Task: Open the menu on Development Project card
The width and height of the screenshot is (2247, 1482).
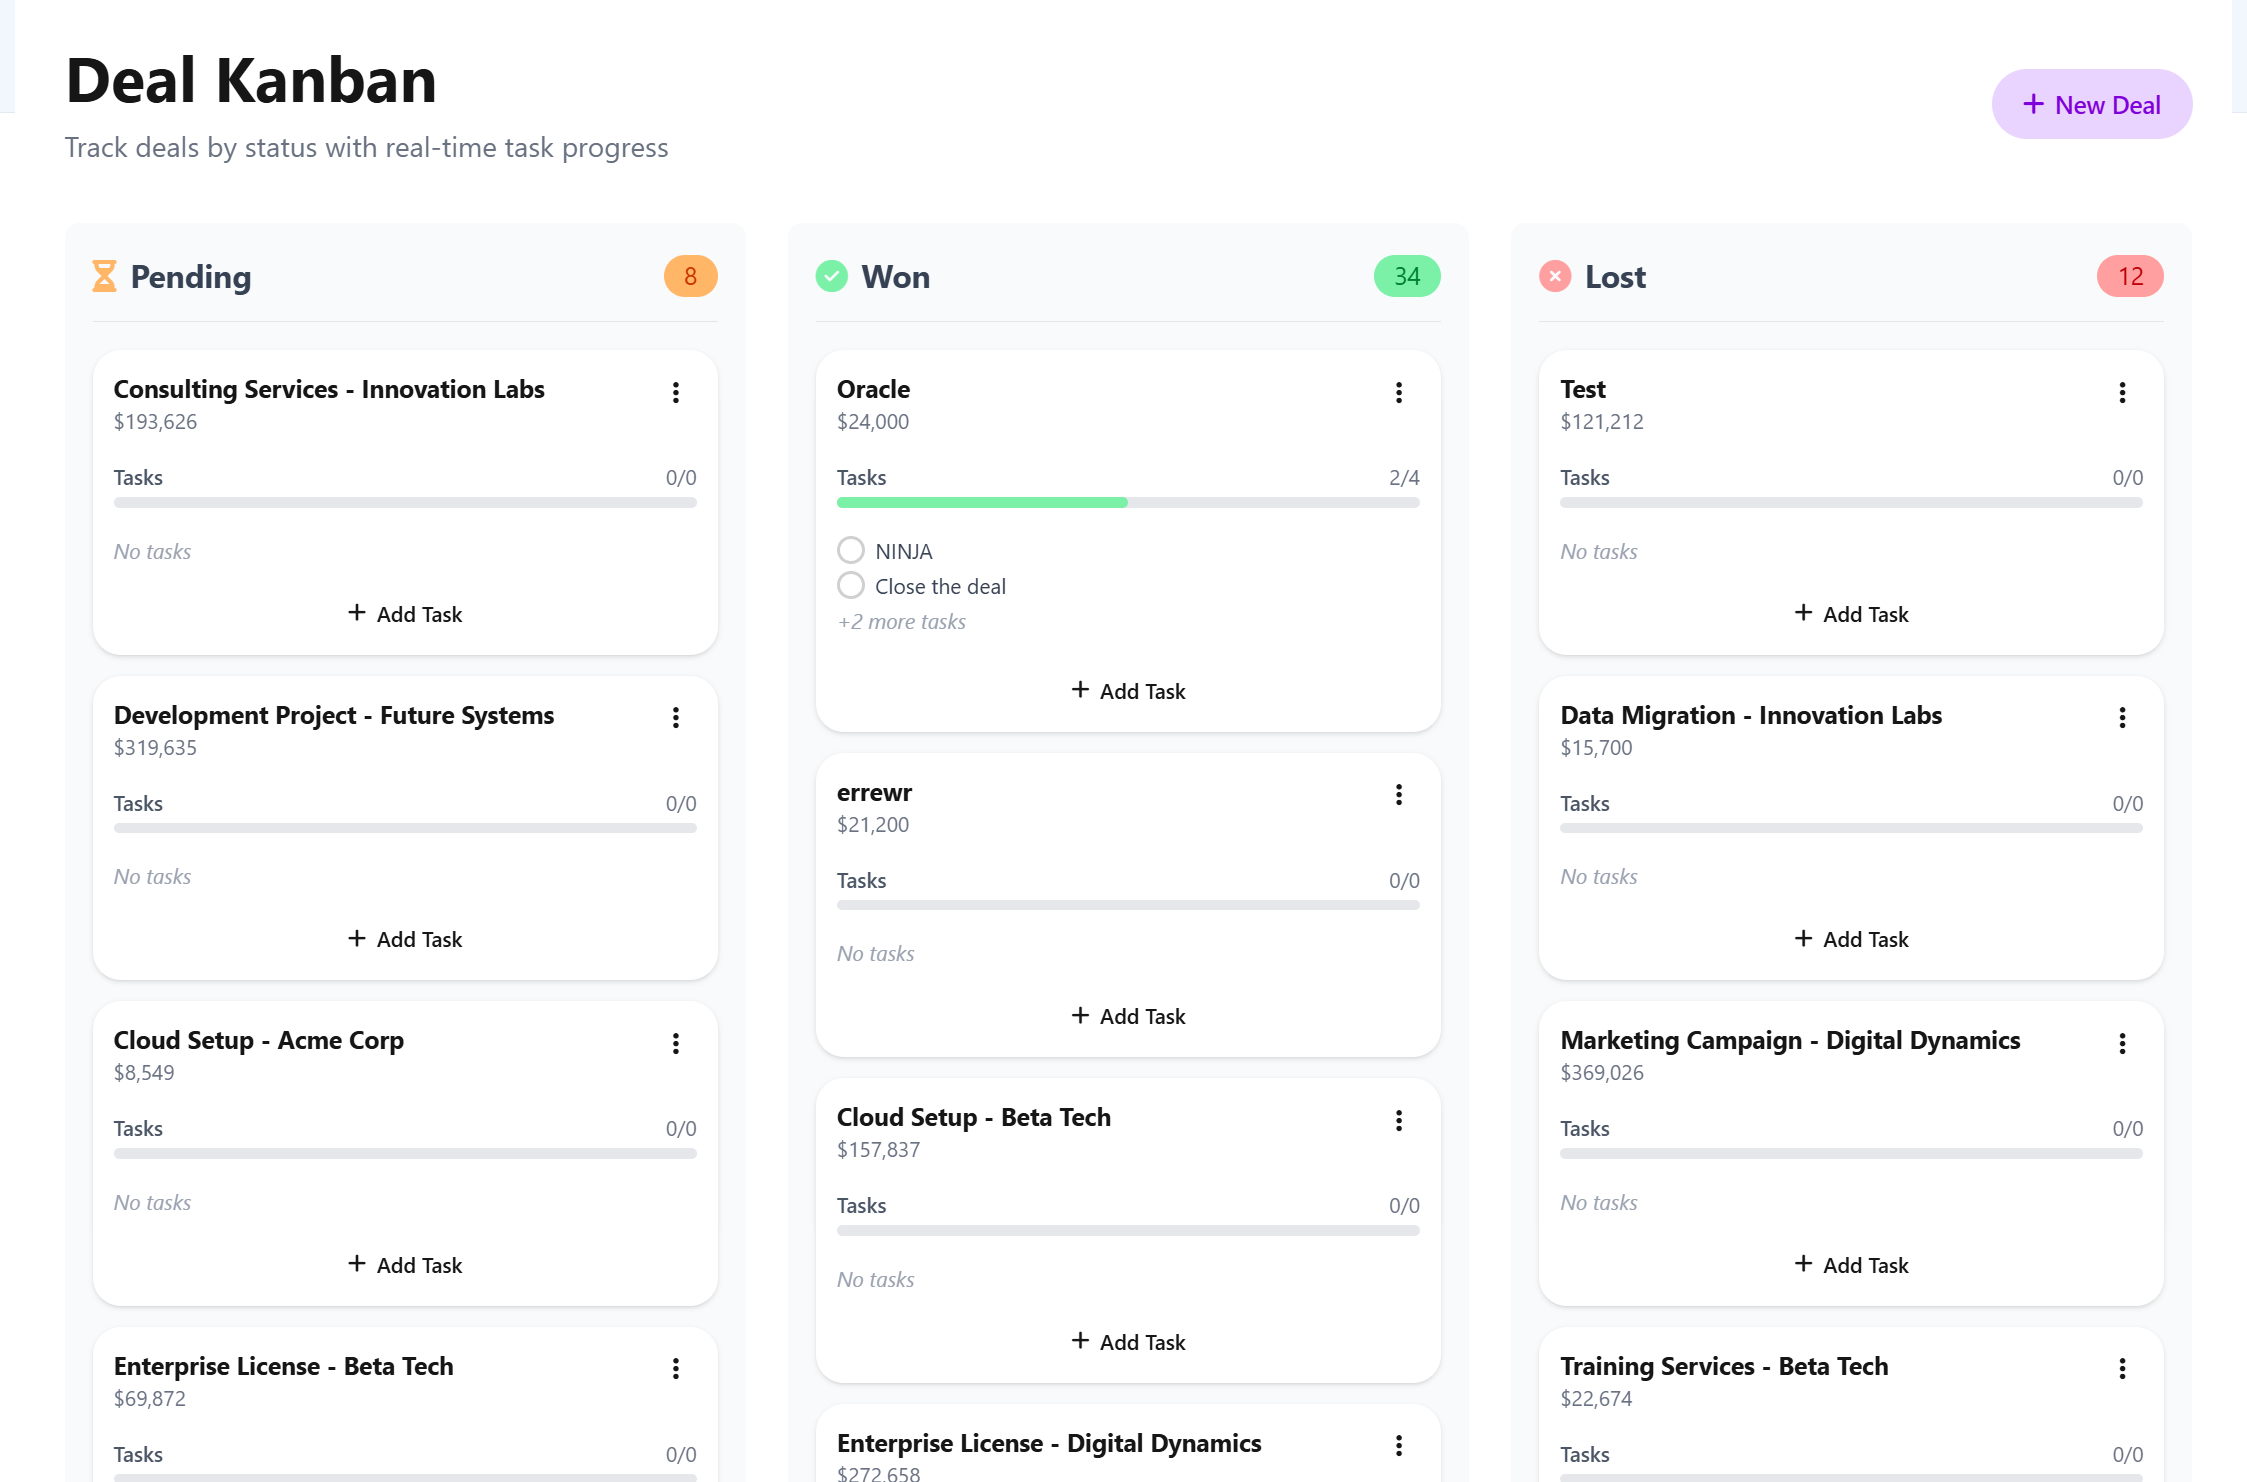Action: (676, 717)
